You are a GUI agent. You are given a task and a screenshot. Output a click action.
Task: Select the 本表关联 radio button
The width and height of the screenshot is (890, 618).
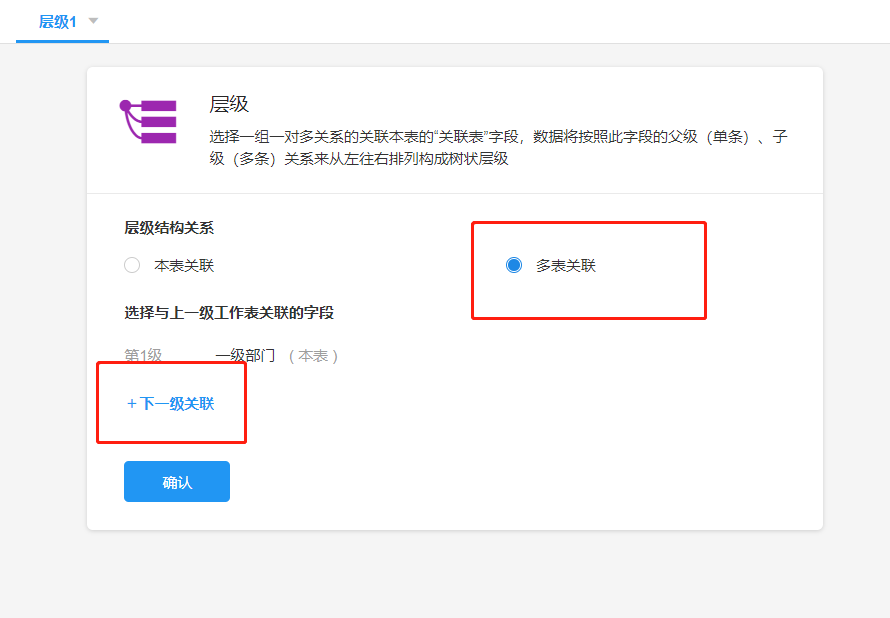point(132,266)
